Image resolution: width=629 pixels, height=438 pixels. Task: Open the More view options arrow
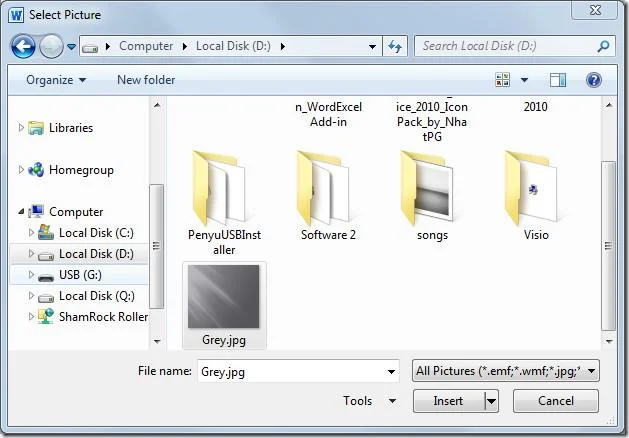pyautogui.click(x=524, y=80)
